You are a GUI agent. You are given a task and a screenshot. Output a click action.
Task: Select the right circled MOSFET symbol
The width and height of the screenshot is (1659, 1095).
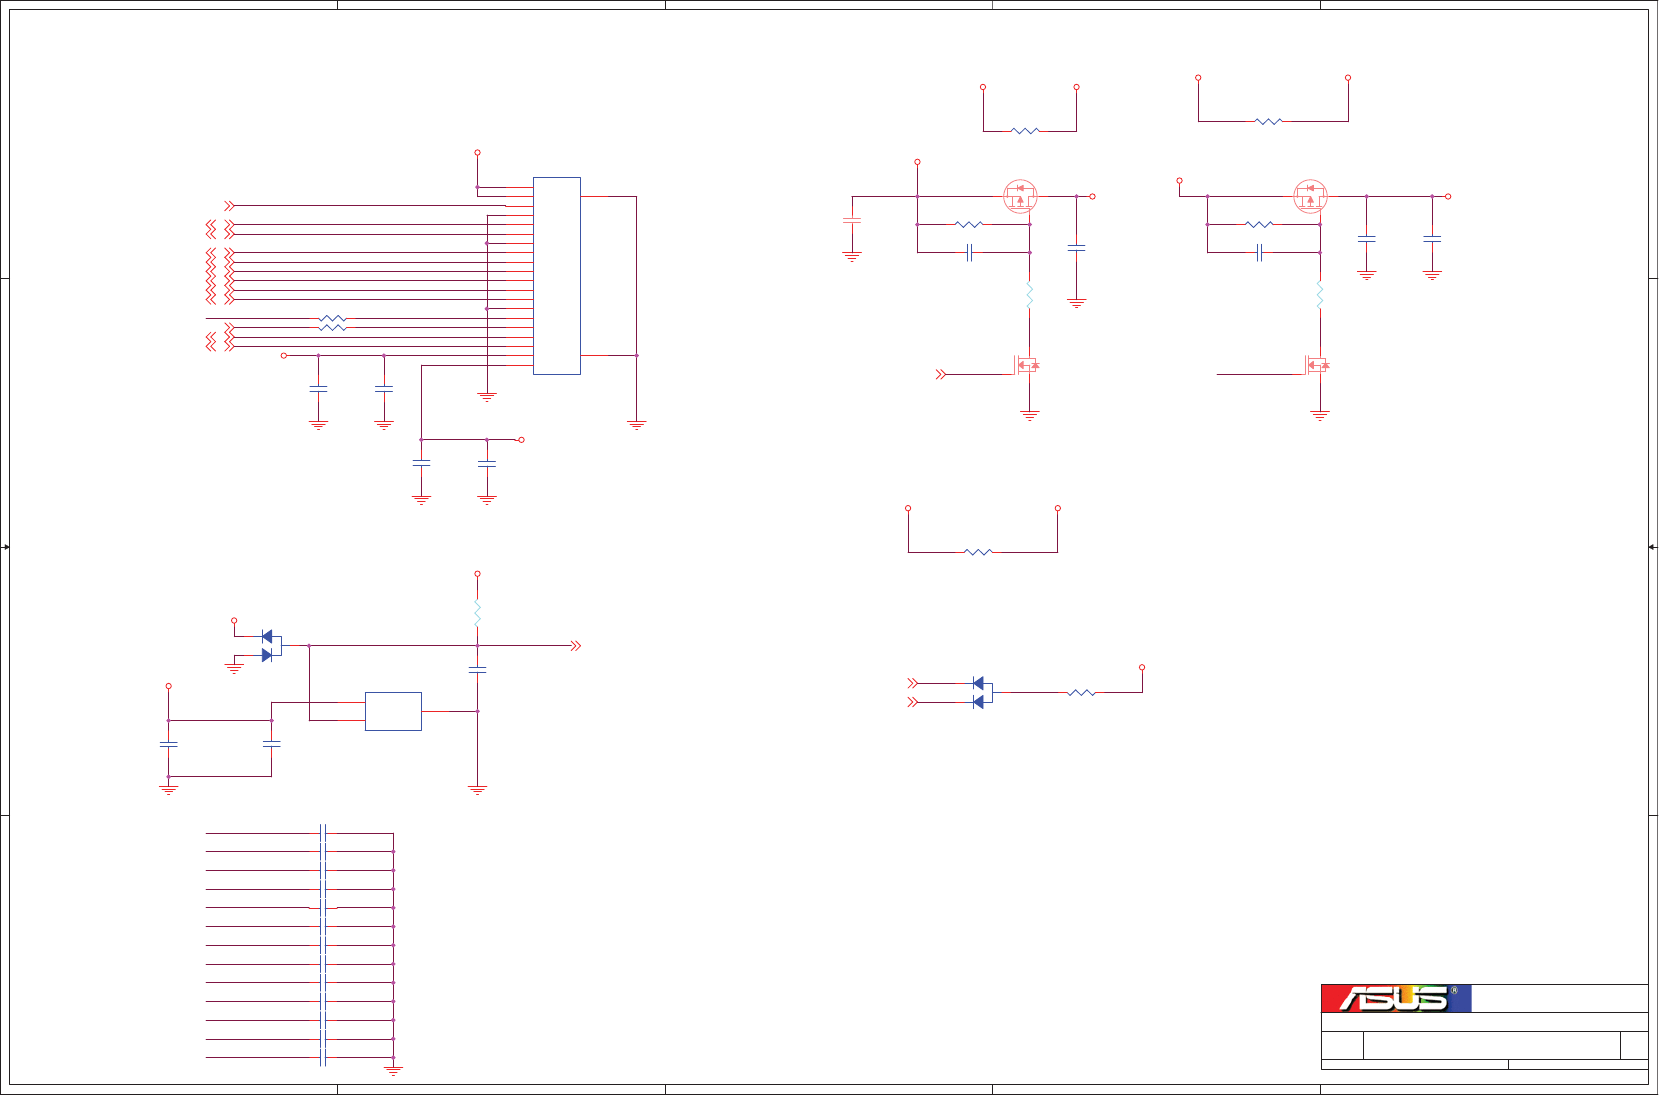[x=1310, y=195]
